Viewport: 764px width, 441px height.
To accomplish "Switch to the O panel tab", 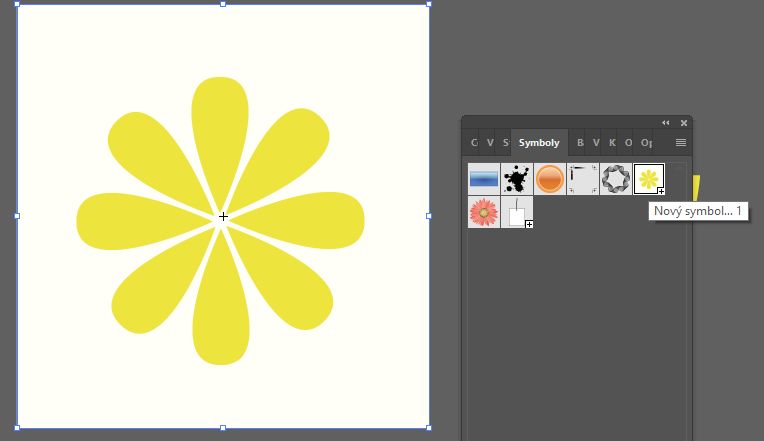I will (x=629, y=143).
